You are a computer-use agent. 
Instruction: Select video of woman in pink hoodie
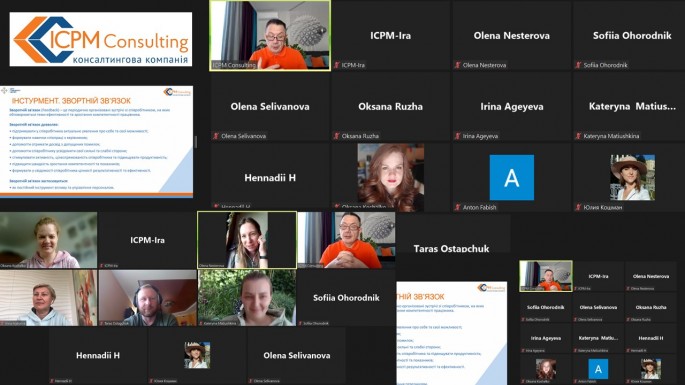click(x=48, y=240)
